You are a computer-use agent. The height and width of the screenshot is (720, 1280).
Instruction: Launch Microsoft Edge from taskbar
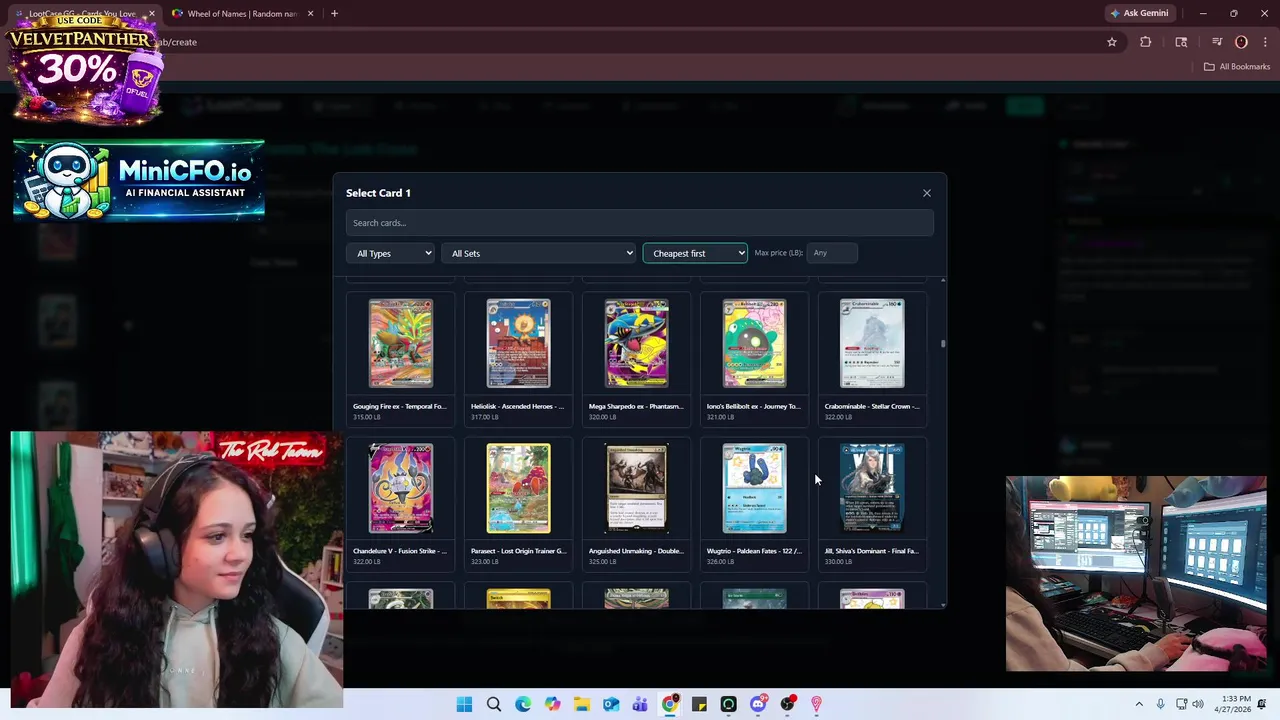[523, 705]
